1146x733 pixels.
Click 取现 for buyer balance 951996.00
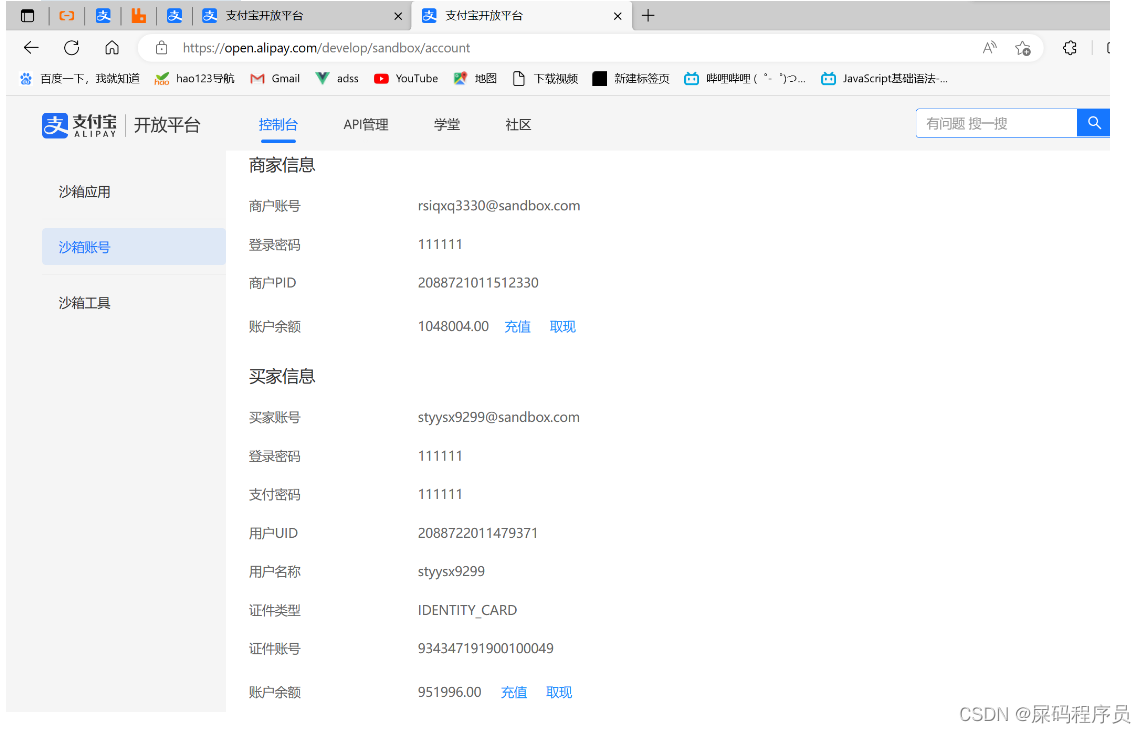(559, 692)
